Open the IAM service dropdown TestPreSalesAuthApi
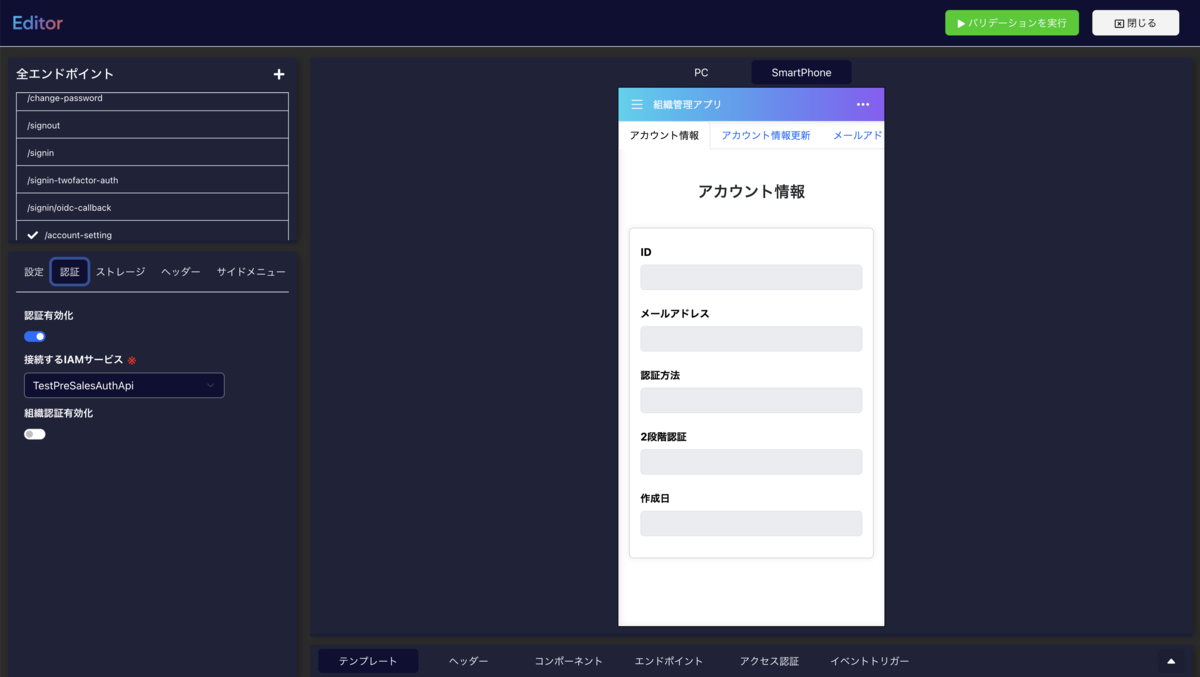This screenshot has width=1200, height=677. tap(124, 385)
